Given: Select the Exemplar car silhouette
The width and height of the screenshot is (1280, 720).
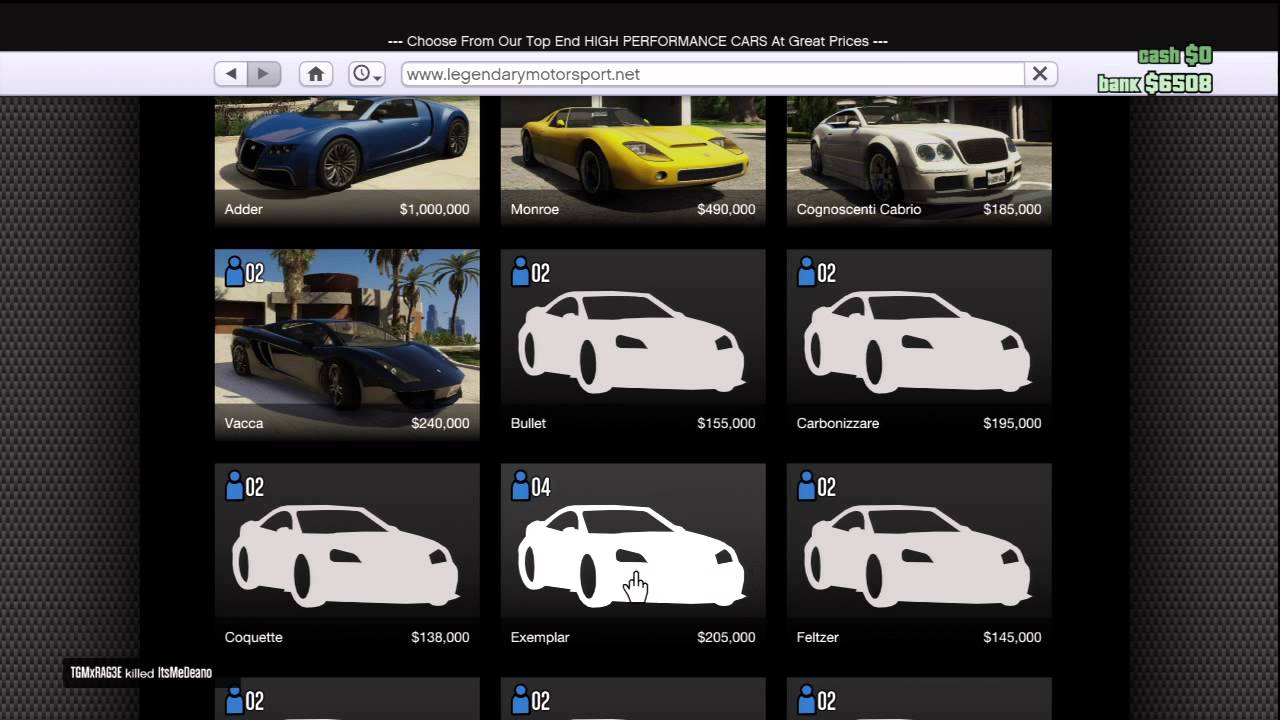Looking at the screenshot, I should click(x=633, y=556).
